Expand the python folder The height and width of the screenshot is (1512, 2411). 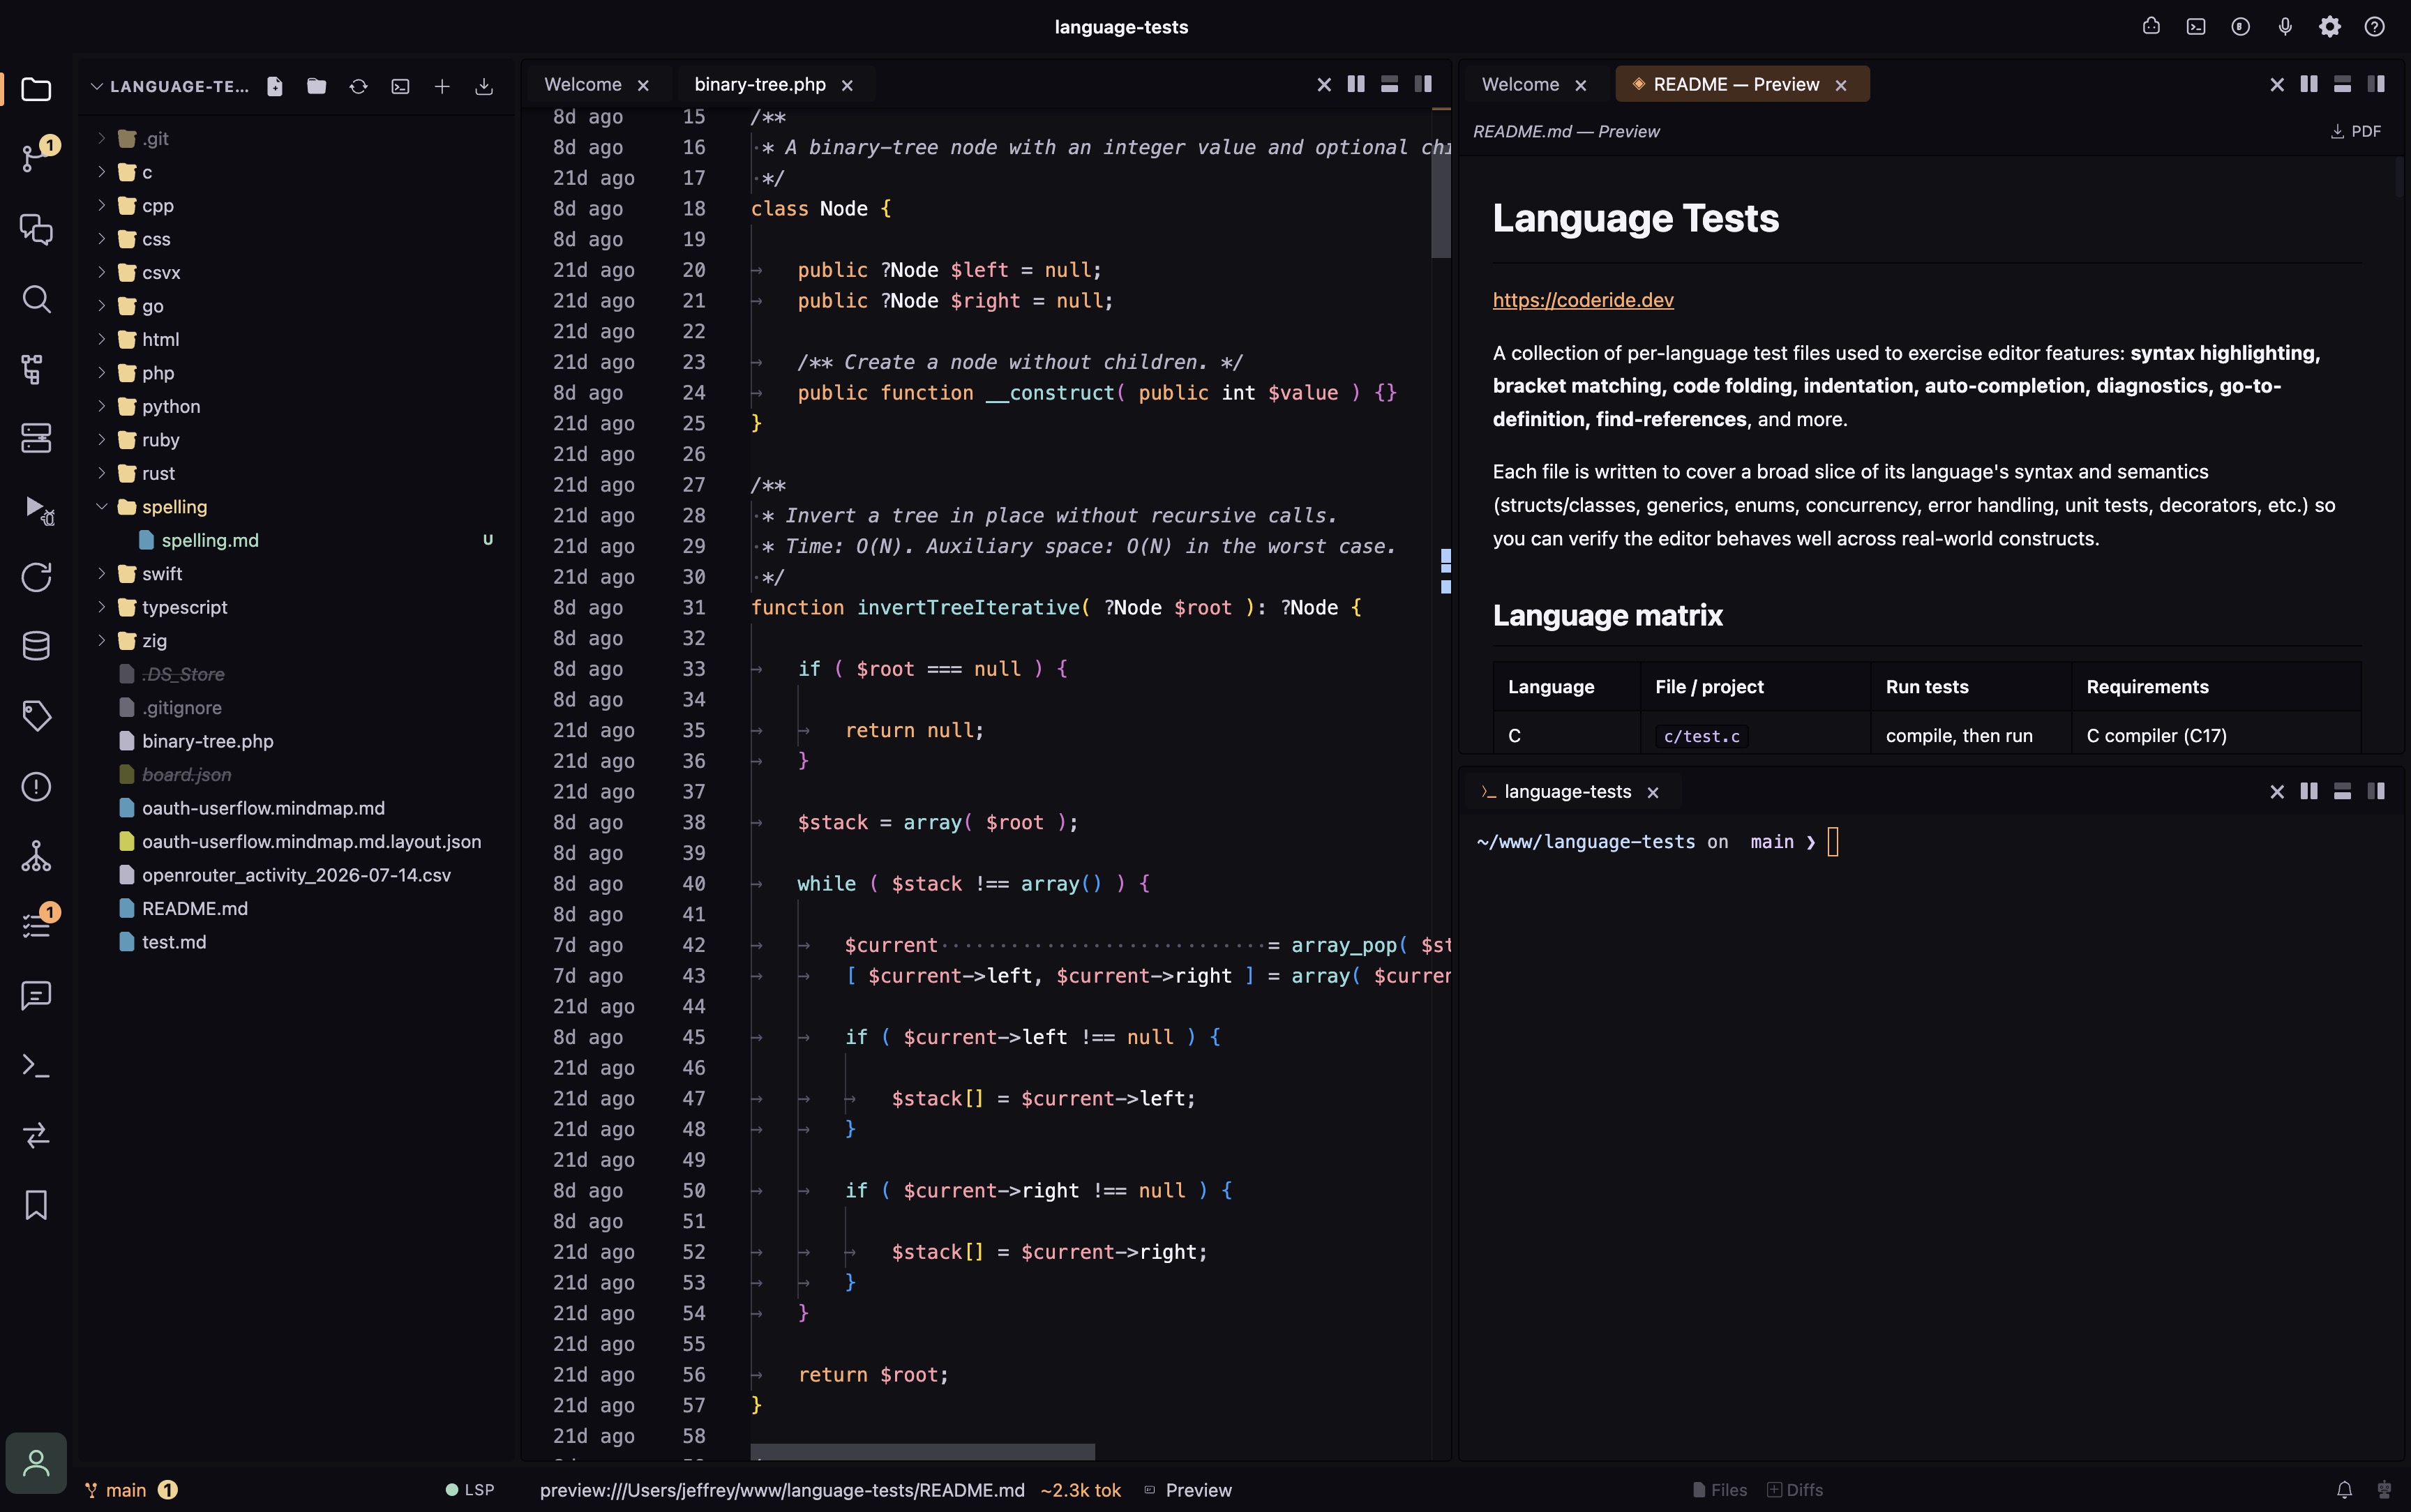click(x=101, y=406)
